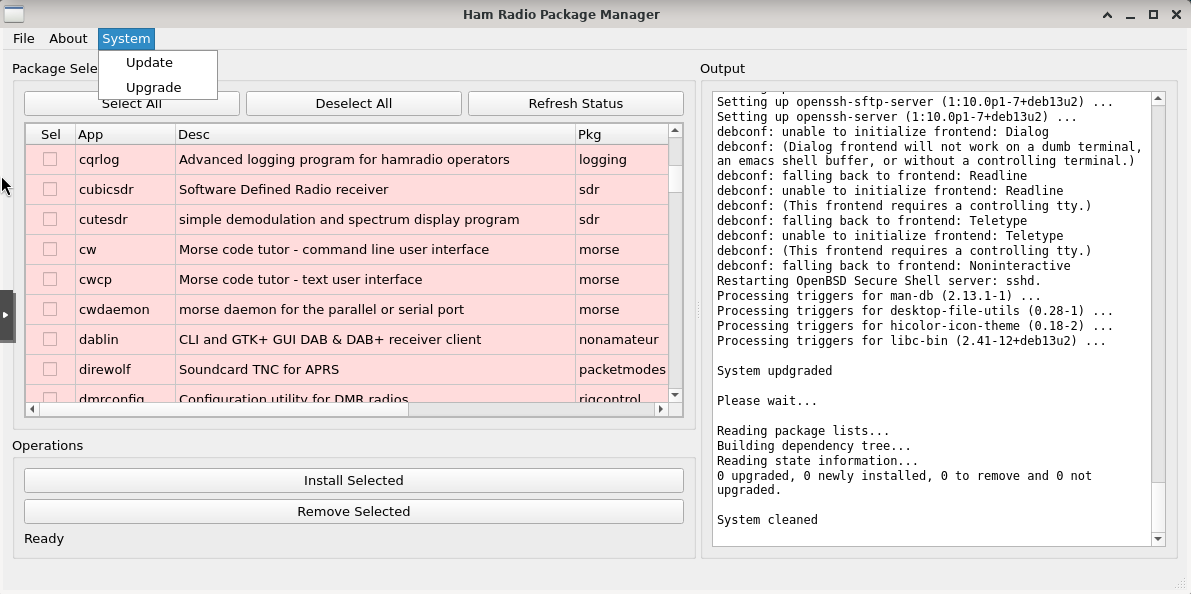Image resolution: width=1191 pixels, height=594 pixels.
Task: Minimize the Ham Radio Package Manager window
Action: pos(1129,14)
